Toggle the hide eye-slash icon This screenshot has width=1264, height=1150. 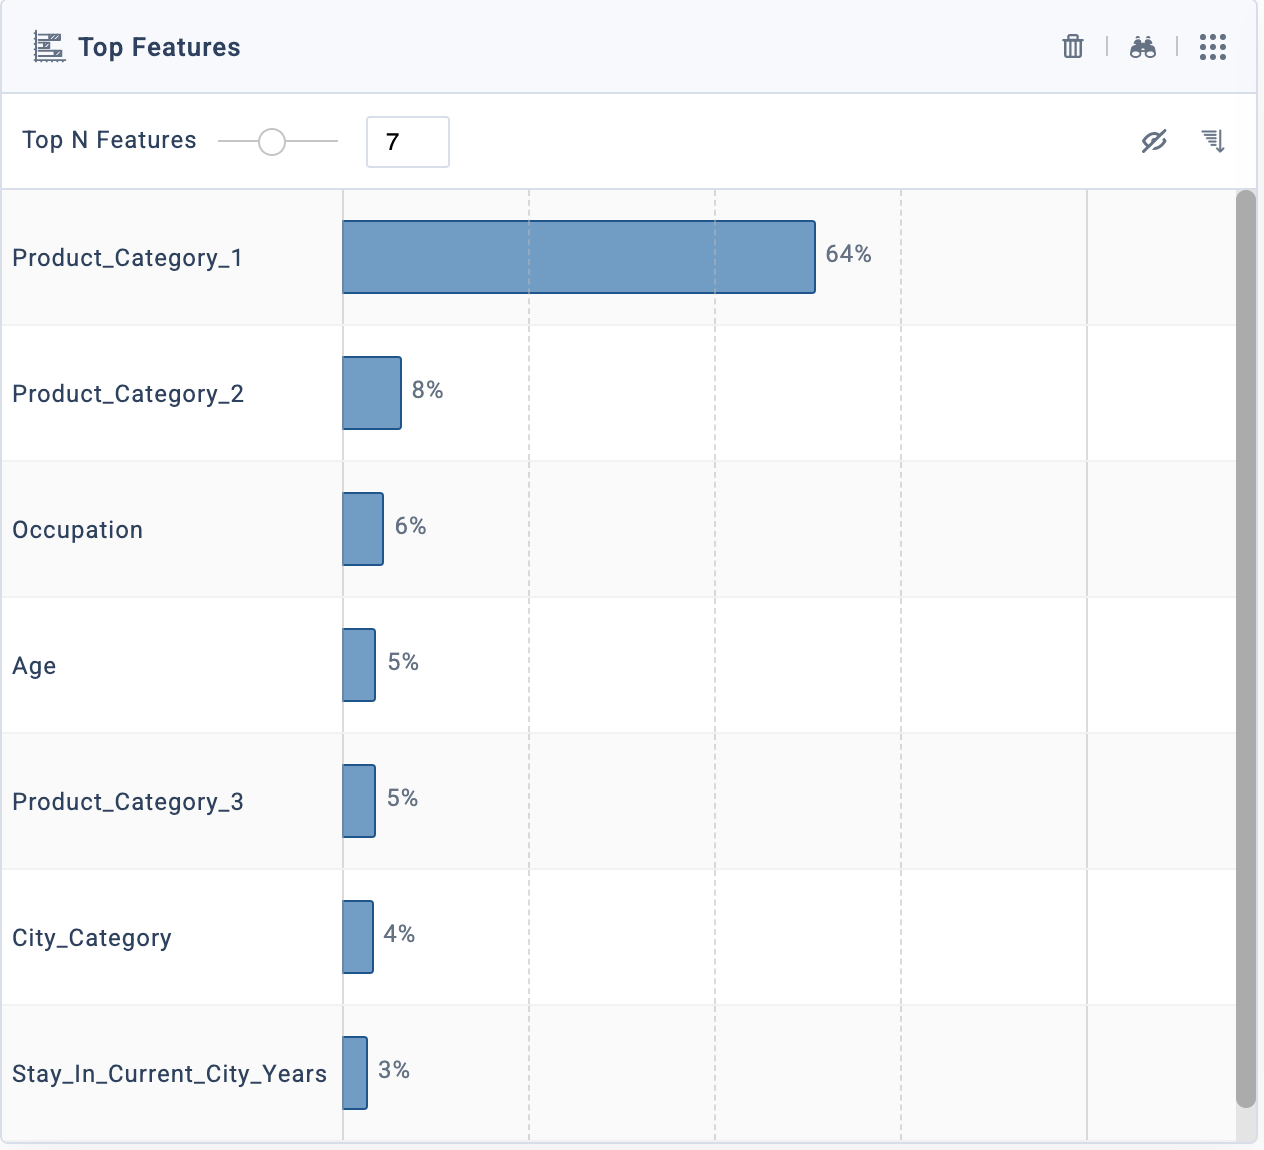(x=1154, y=141)
